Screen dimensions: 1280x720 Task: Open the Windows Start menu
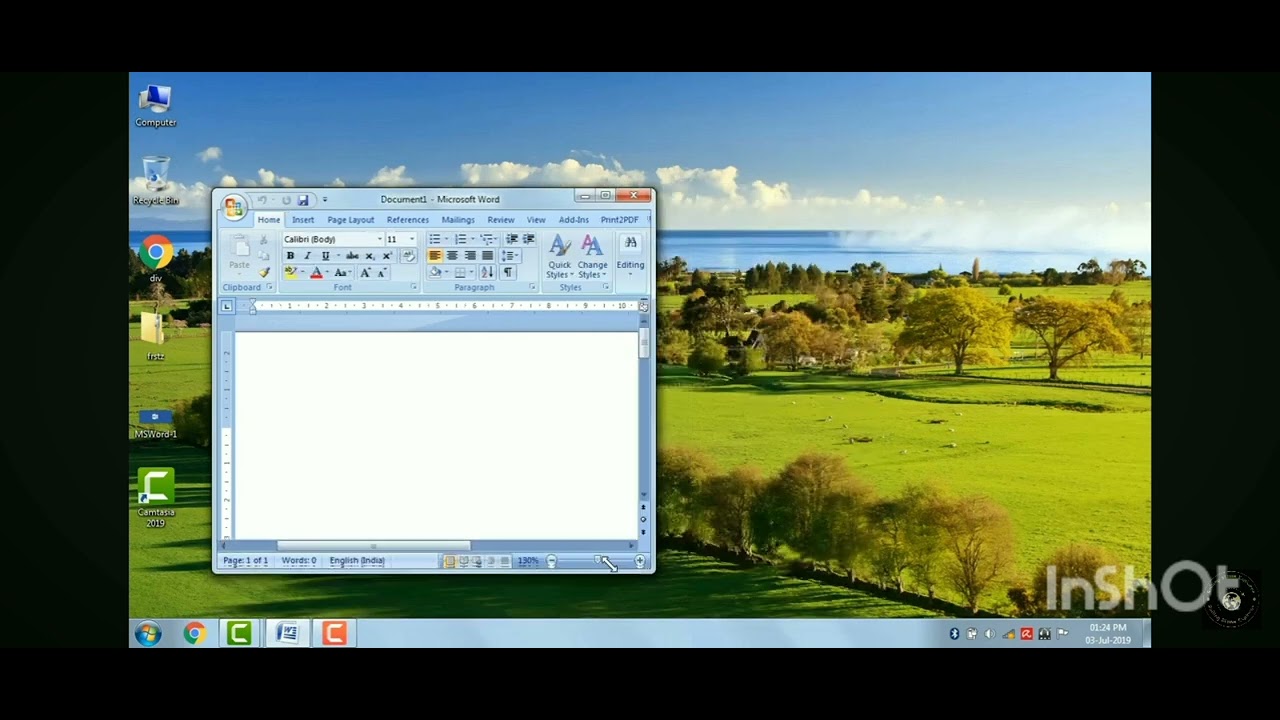click(148, 633)
